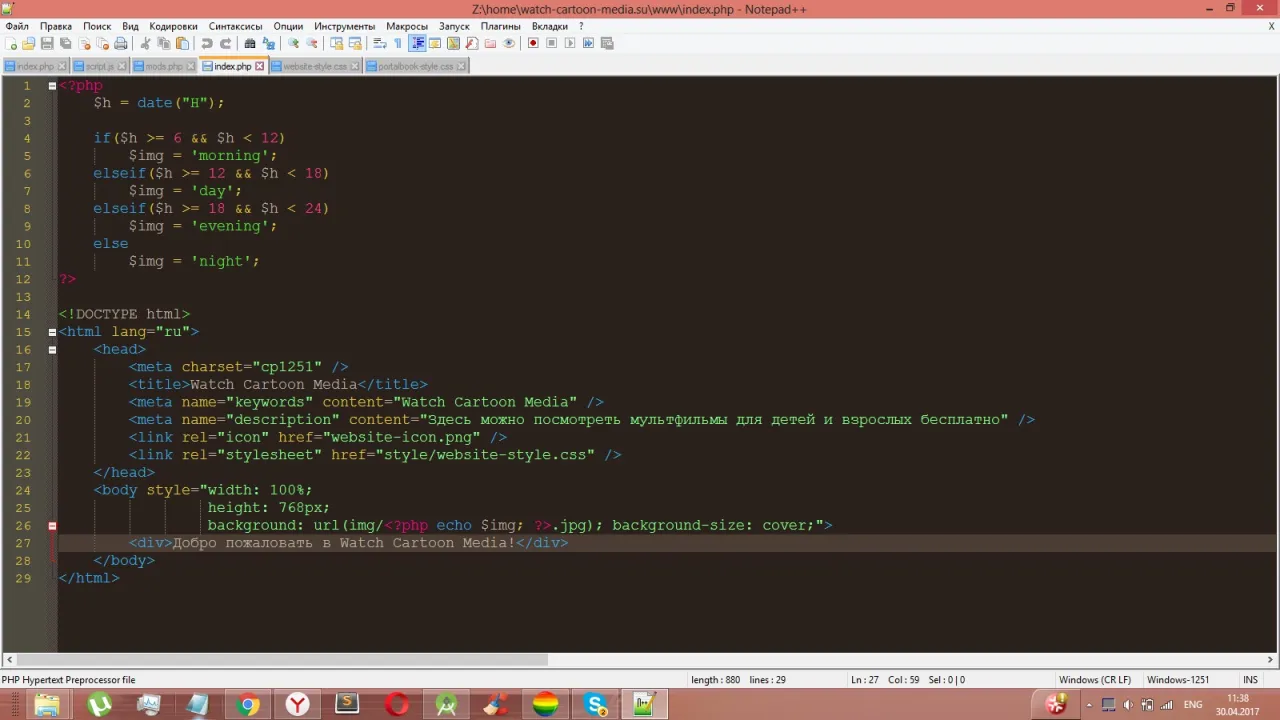
Task: Close the mods.php tab
Action: tap(189, 66)
